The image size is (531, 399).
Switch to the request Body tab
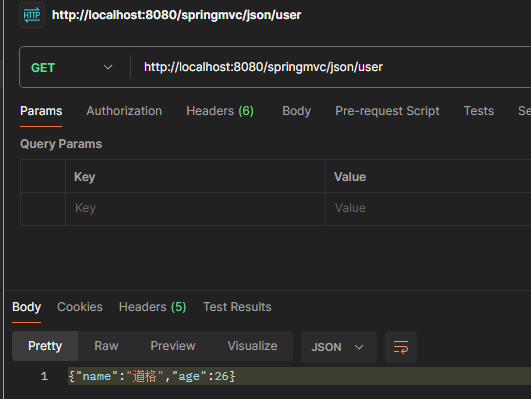296,111
